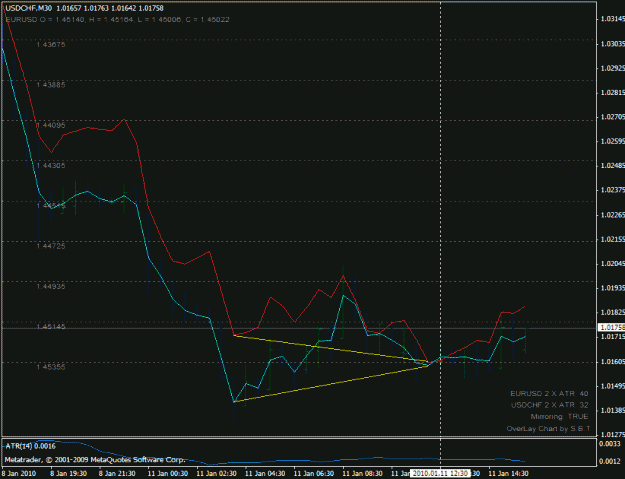
Task: Click the 11 Jan 06:30 time axis label
Action: click(314, 473)
